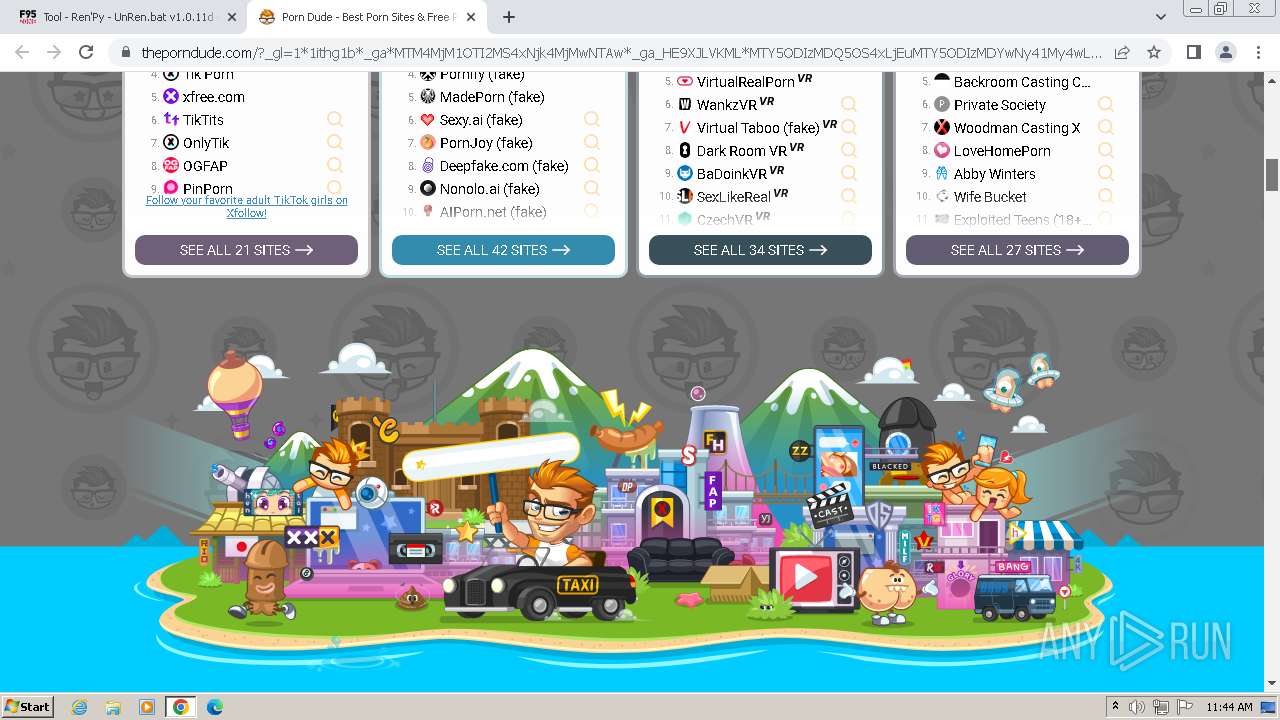
Task: Open the Chrome profile avatar
Action: (1226, 52)
